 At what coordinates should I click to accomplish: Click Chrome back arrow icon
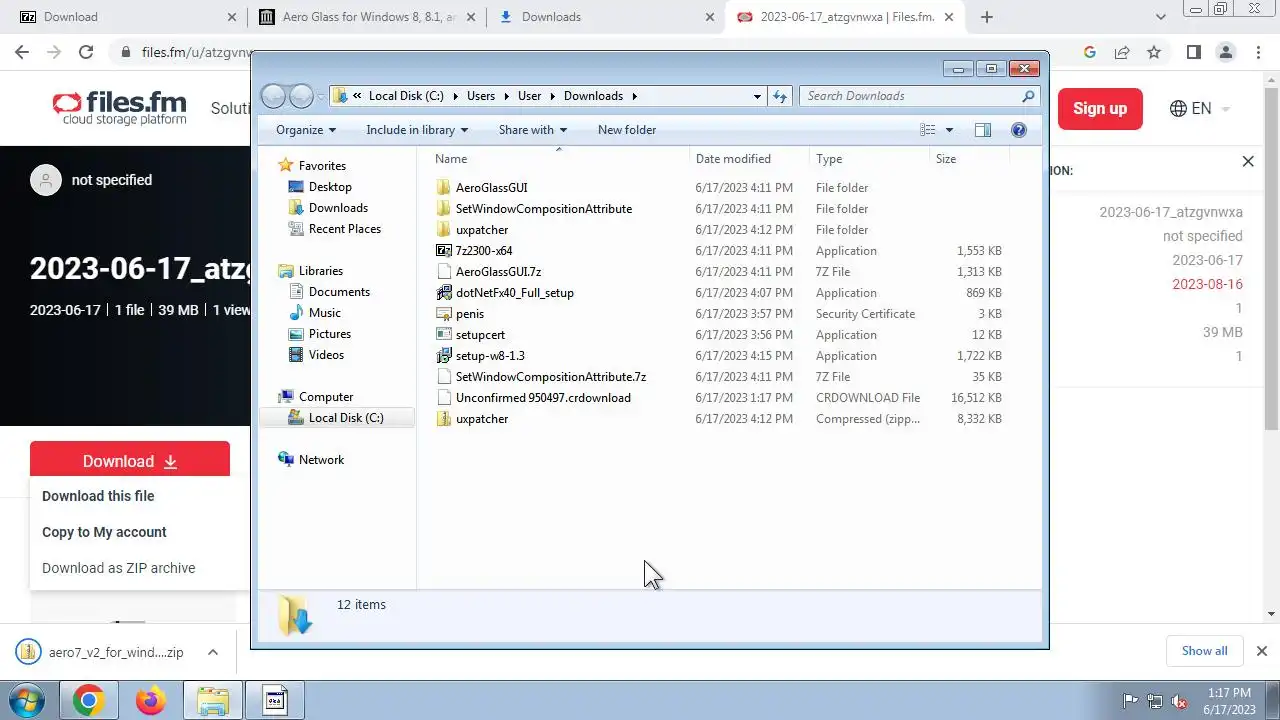(x=23, y=52)
